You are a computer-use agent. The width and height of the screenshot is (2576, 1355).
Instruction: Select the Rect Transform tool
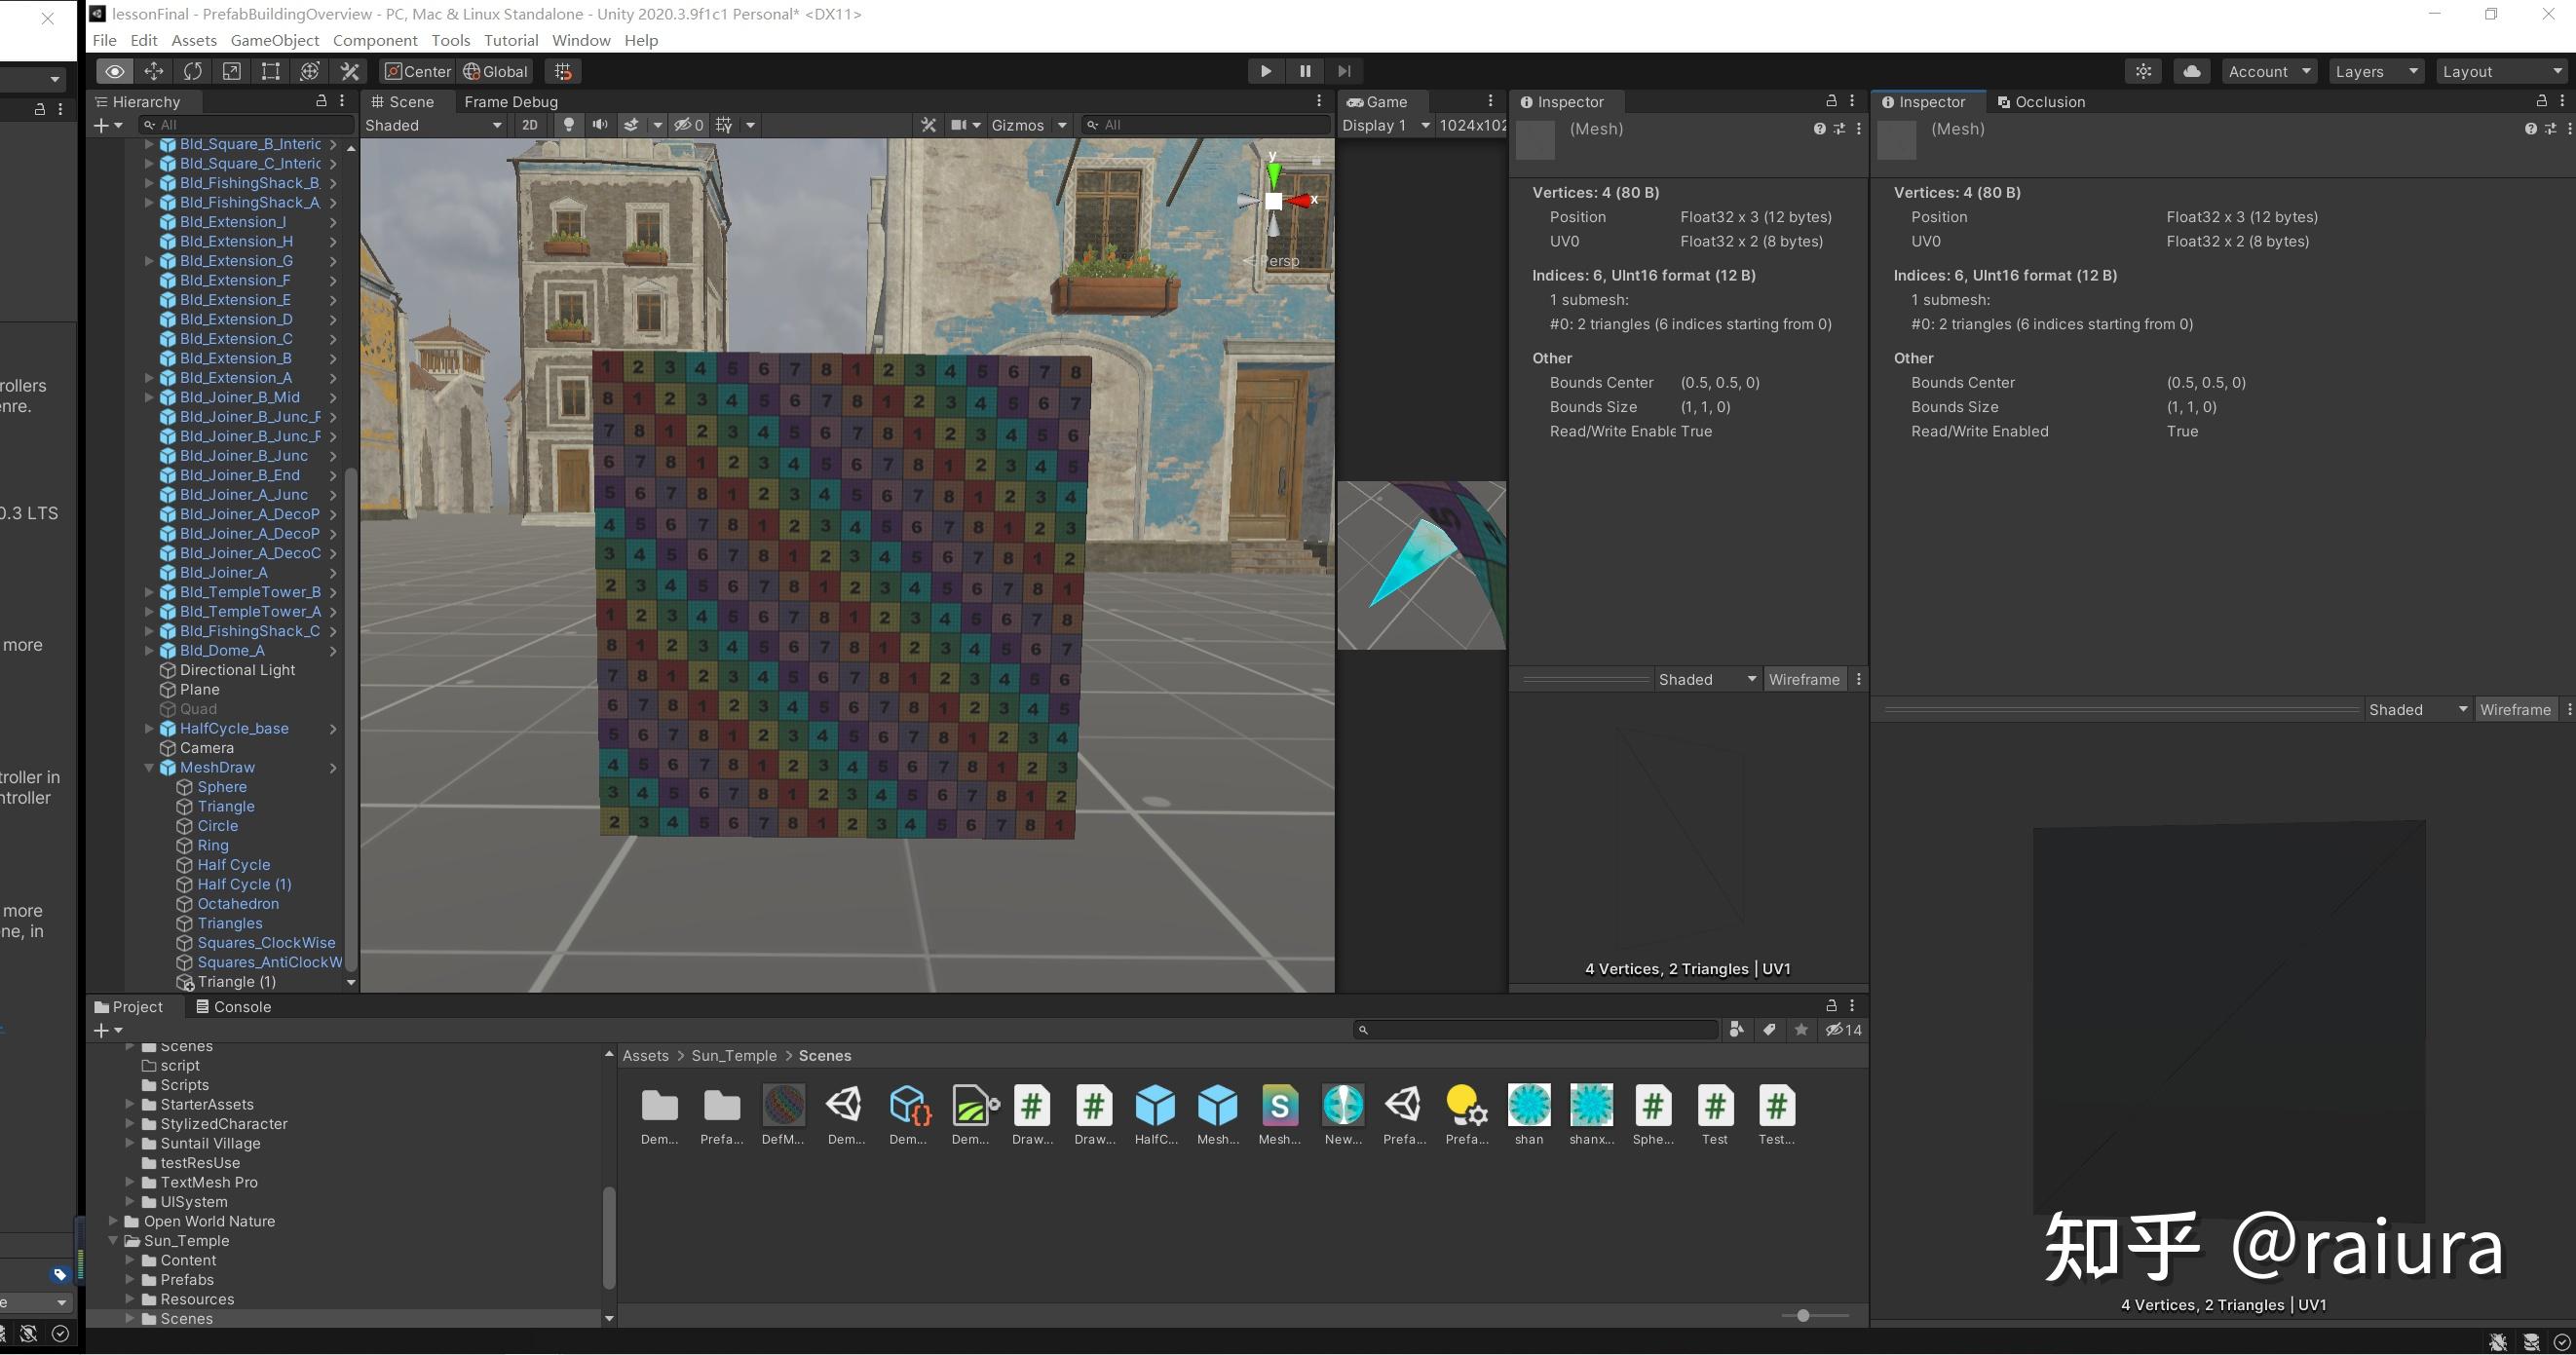(270, 71)
